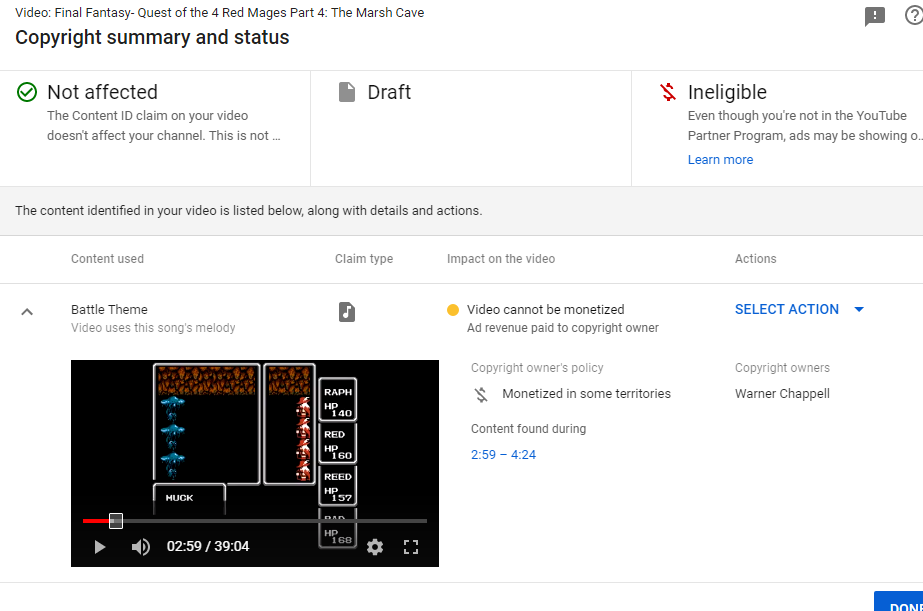923x611 pixels.
Task: Click the red Ineligible dollar icon
Action: click(x=668, y=92)
